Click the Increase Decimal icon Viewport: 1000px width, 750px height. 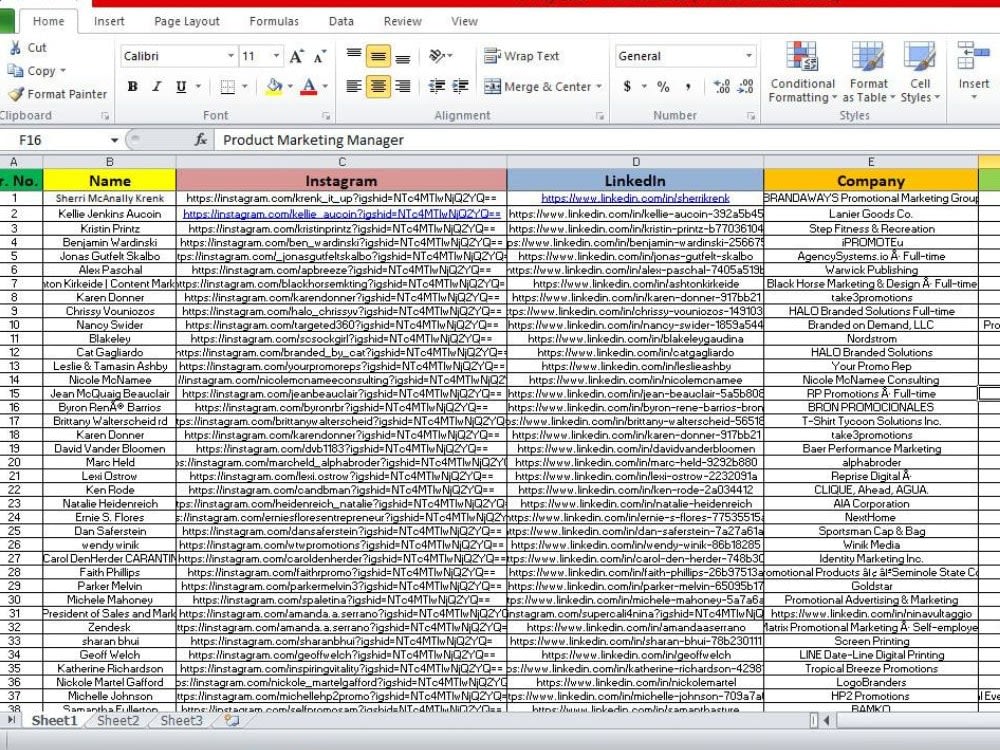(723, 88)
